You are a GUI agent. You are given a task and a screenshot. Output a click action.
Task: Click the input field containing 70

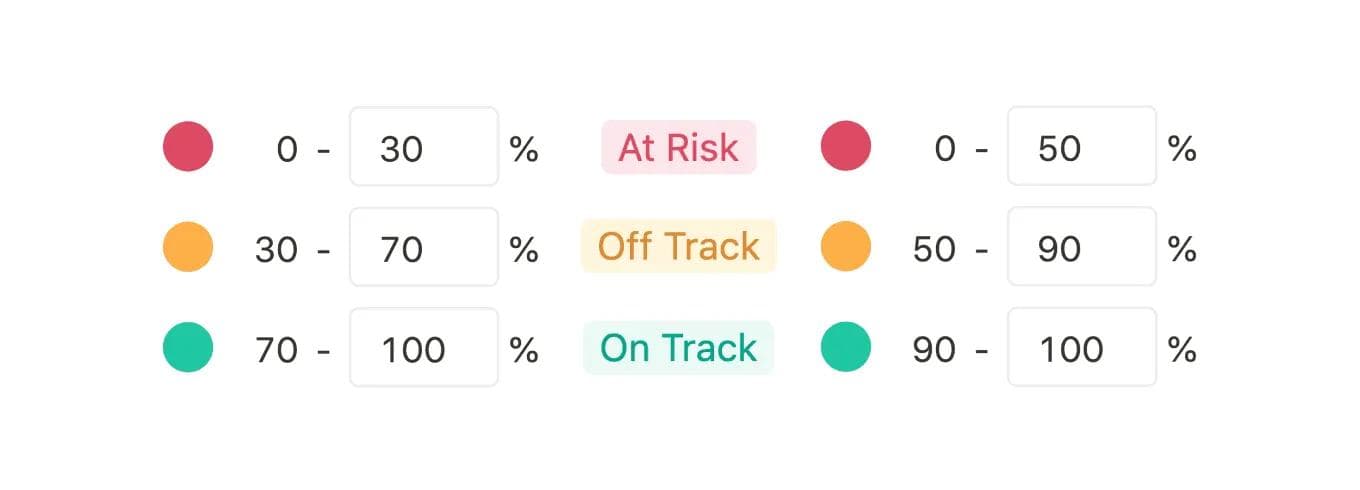pos(423,247)
